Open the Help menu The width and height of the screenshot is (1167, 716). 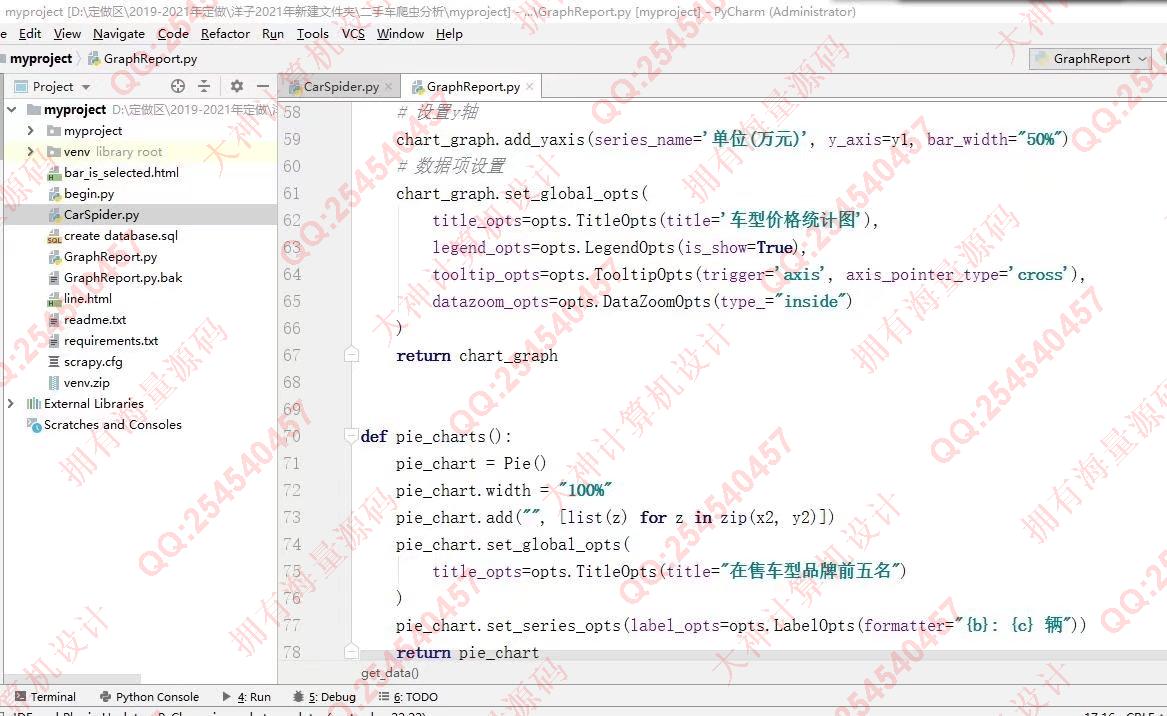[449, 33]
